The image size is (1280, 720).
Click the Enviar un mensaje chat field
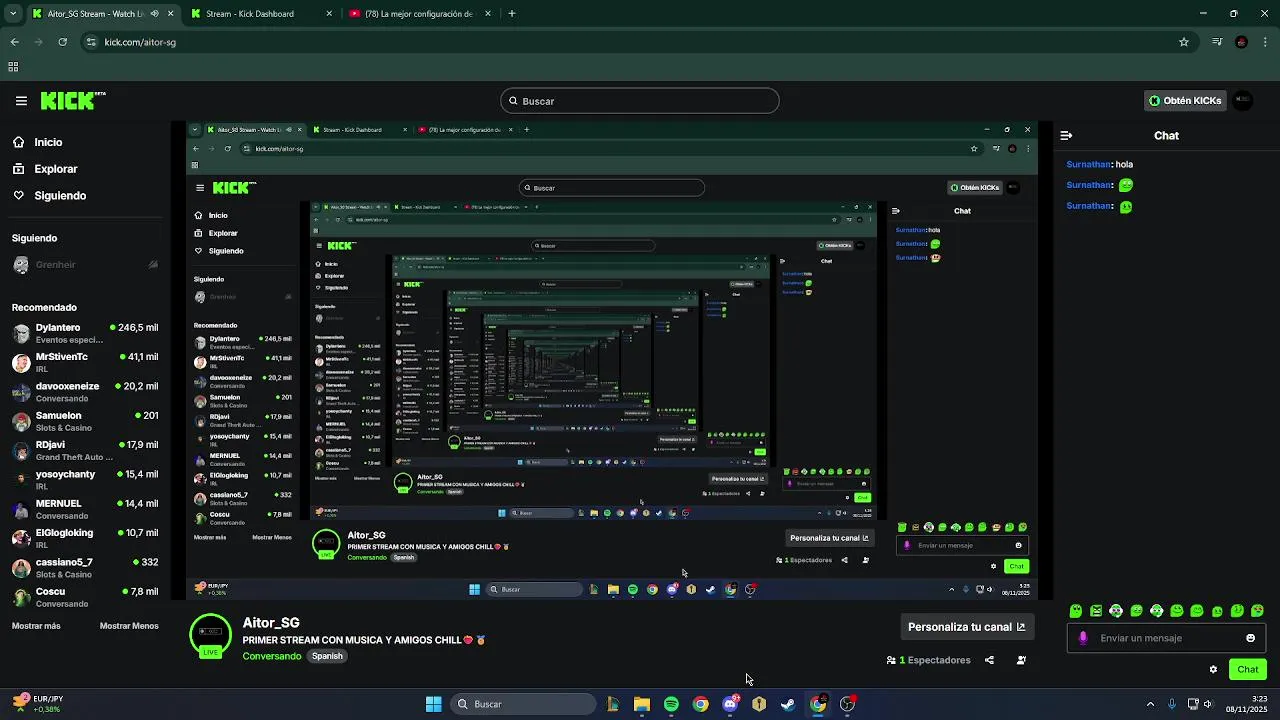(1165, 638)
